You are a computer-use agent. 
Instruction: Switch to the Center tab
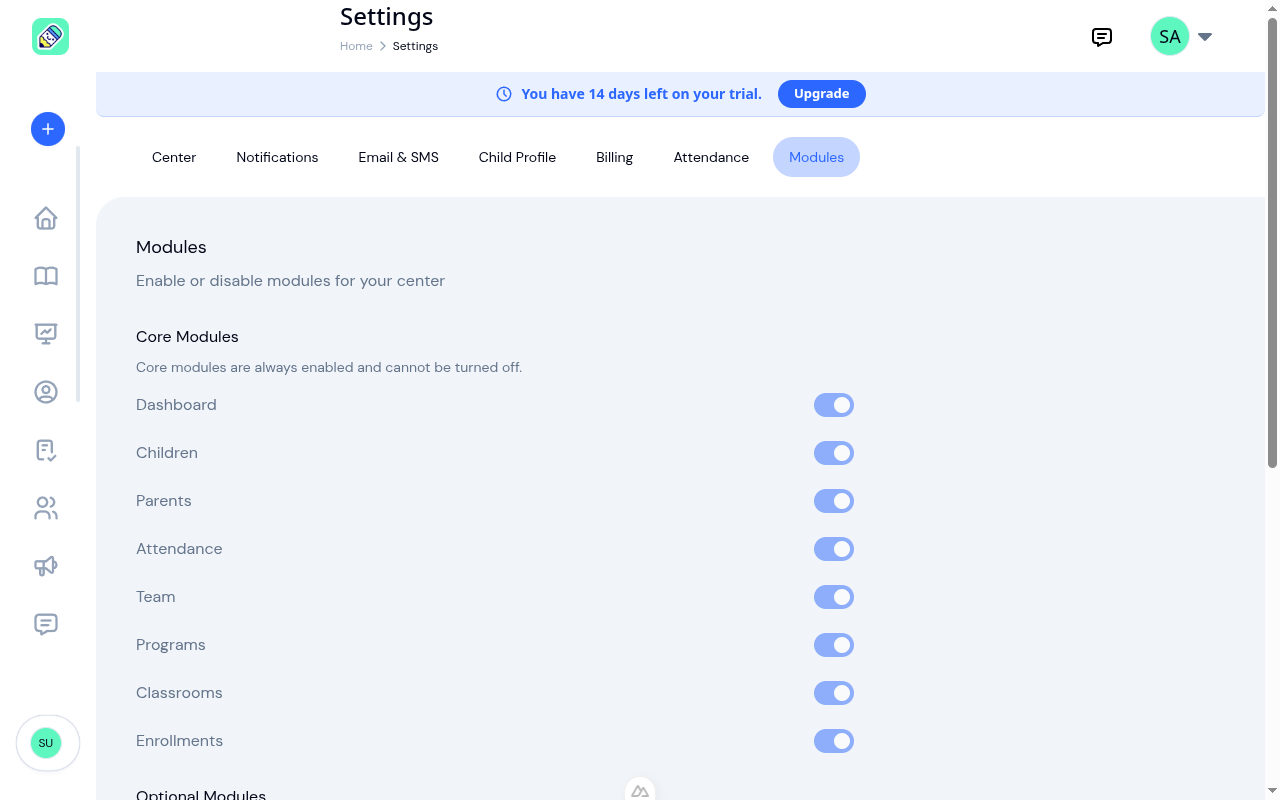coord(174,157)
